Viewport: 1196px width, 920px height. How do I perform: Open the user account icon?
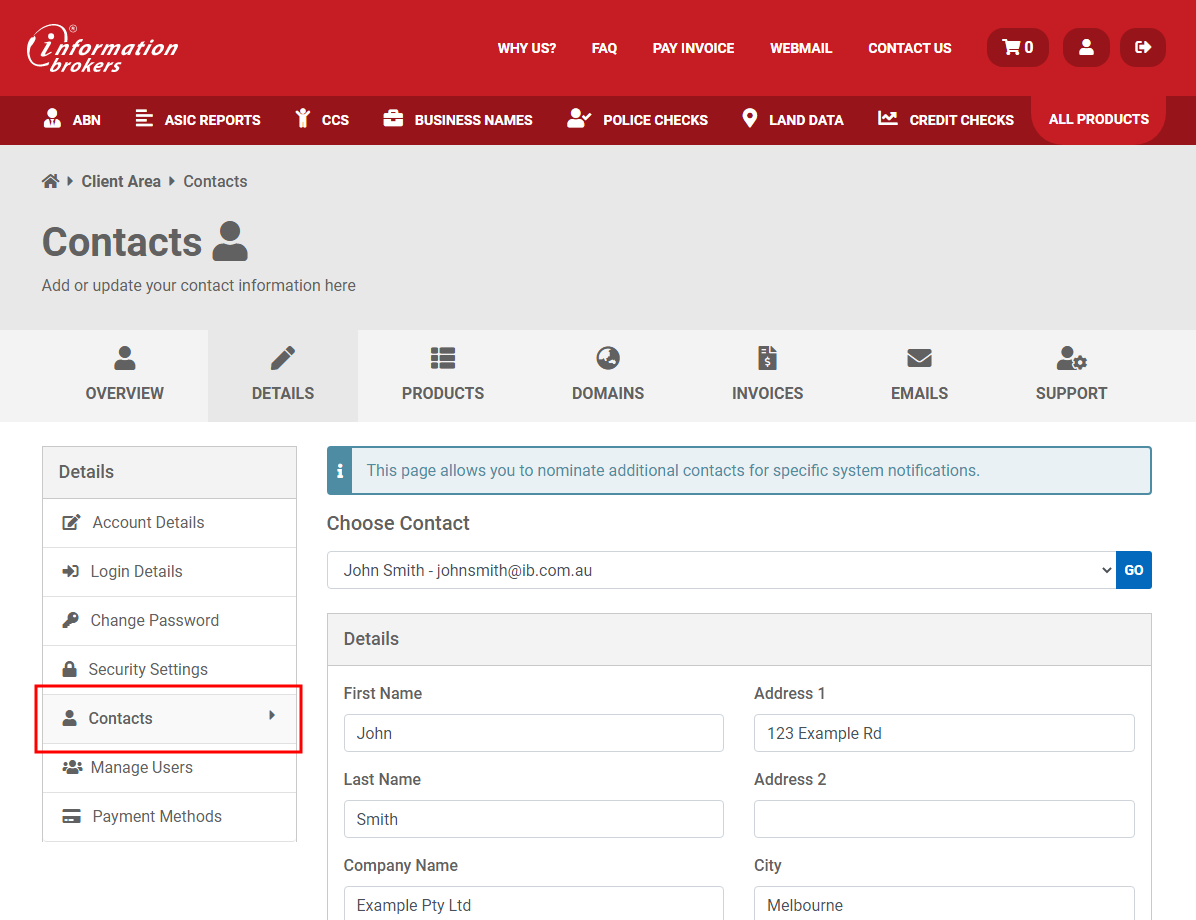(x=1086, y=48)
